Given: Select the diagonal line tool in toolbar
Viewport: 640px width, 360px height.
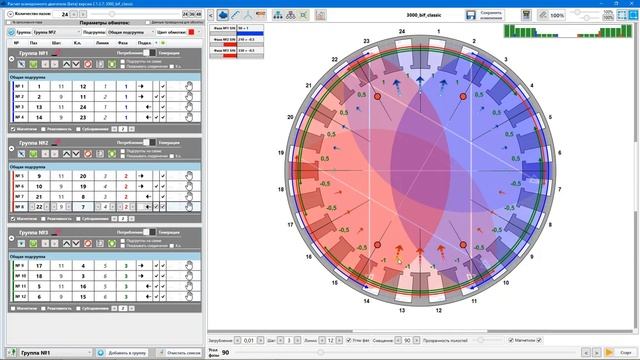Looking at the screenshot, I should 236,15.
